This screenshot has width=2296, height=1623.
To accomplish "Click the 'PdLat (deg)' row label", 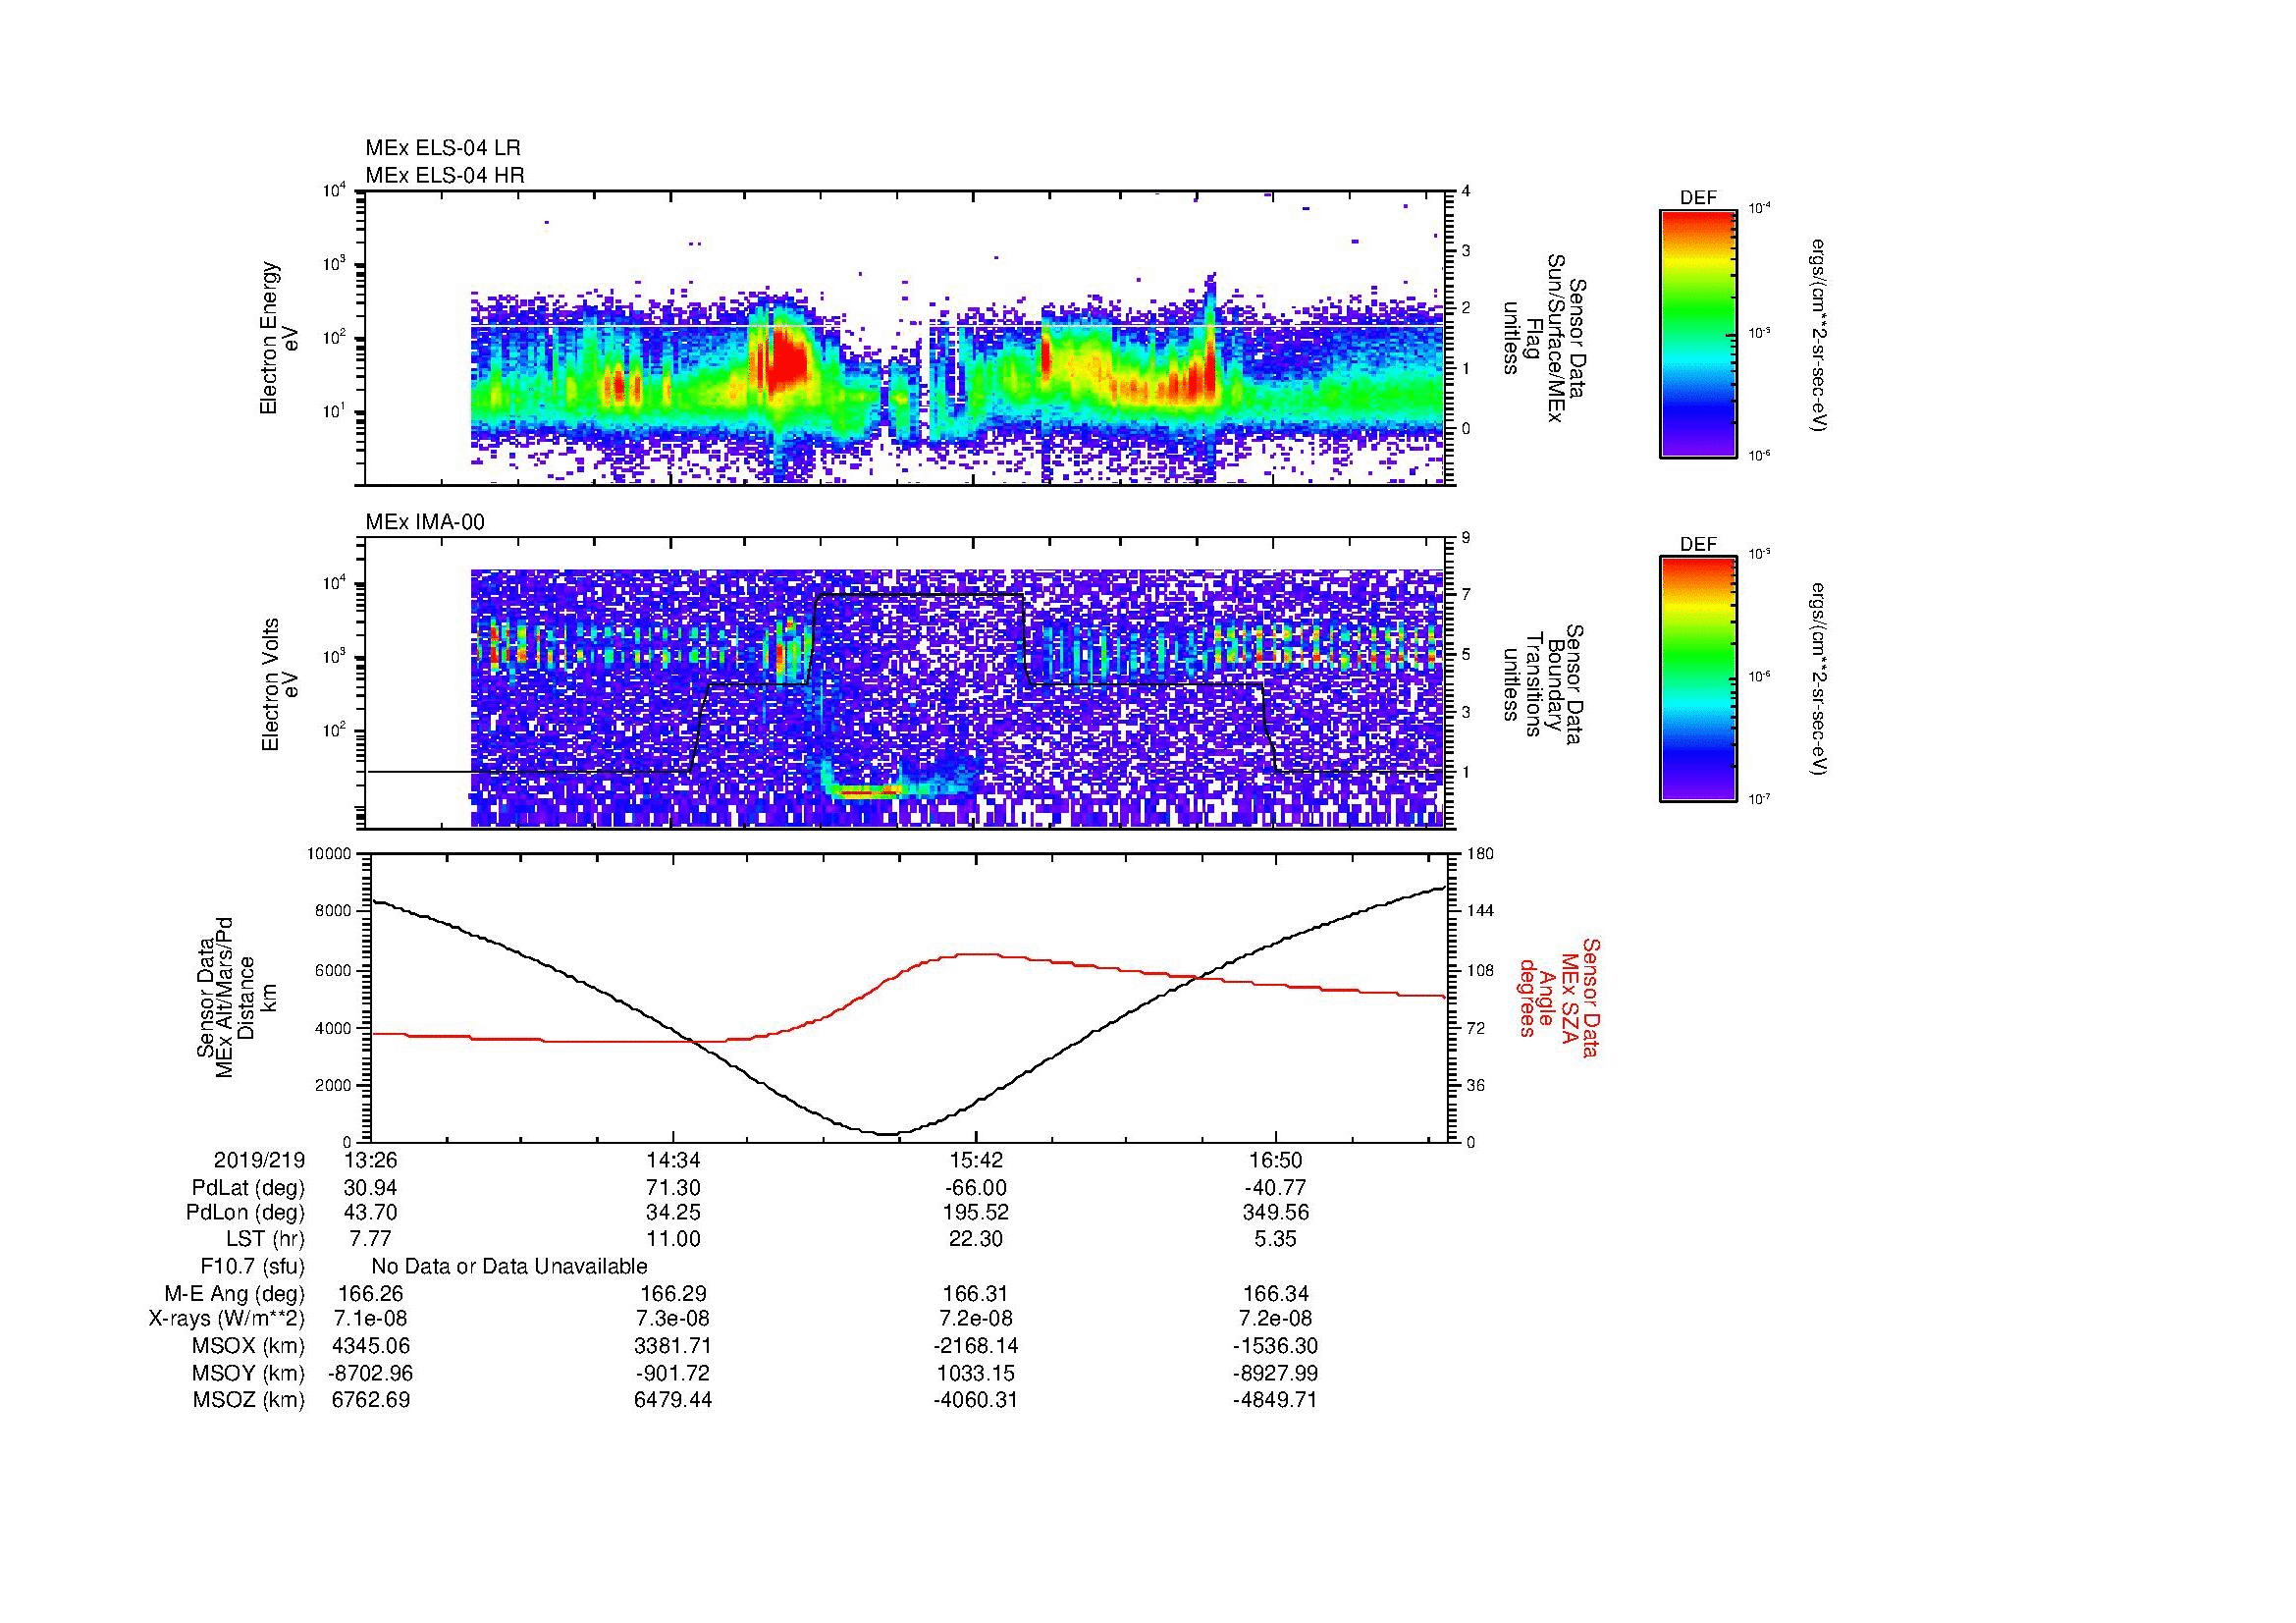I will [x=248, y=1188].
